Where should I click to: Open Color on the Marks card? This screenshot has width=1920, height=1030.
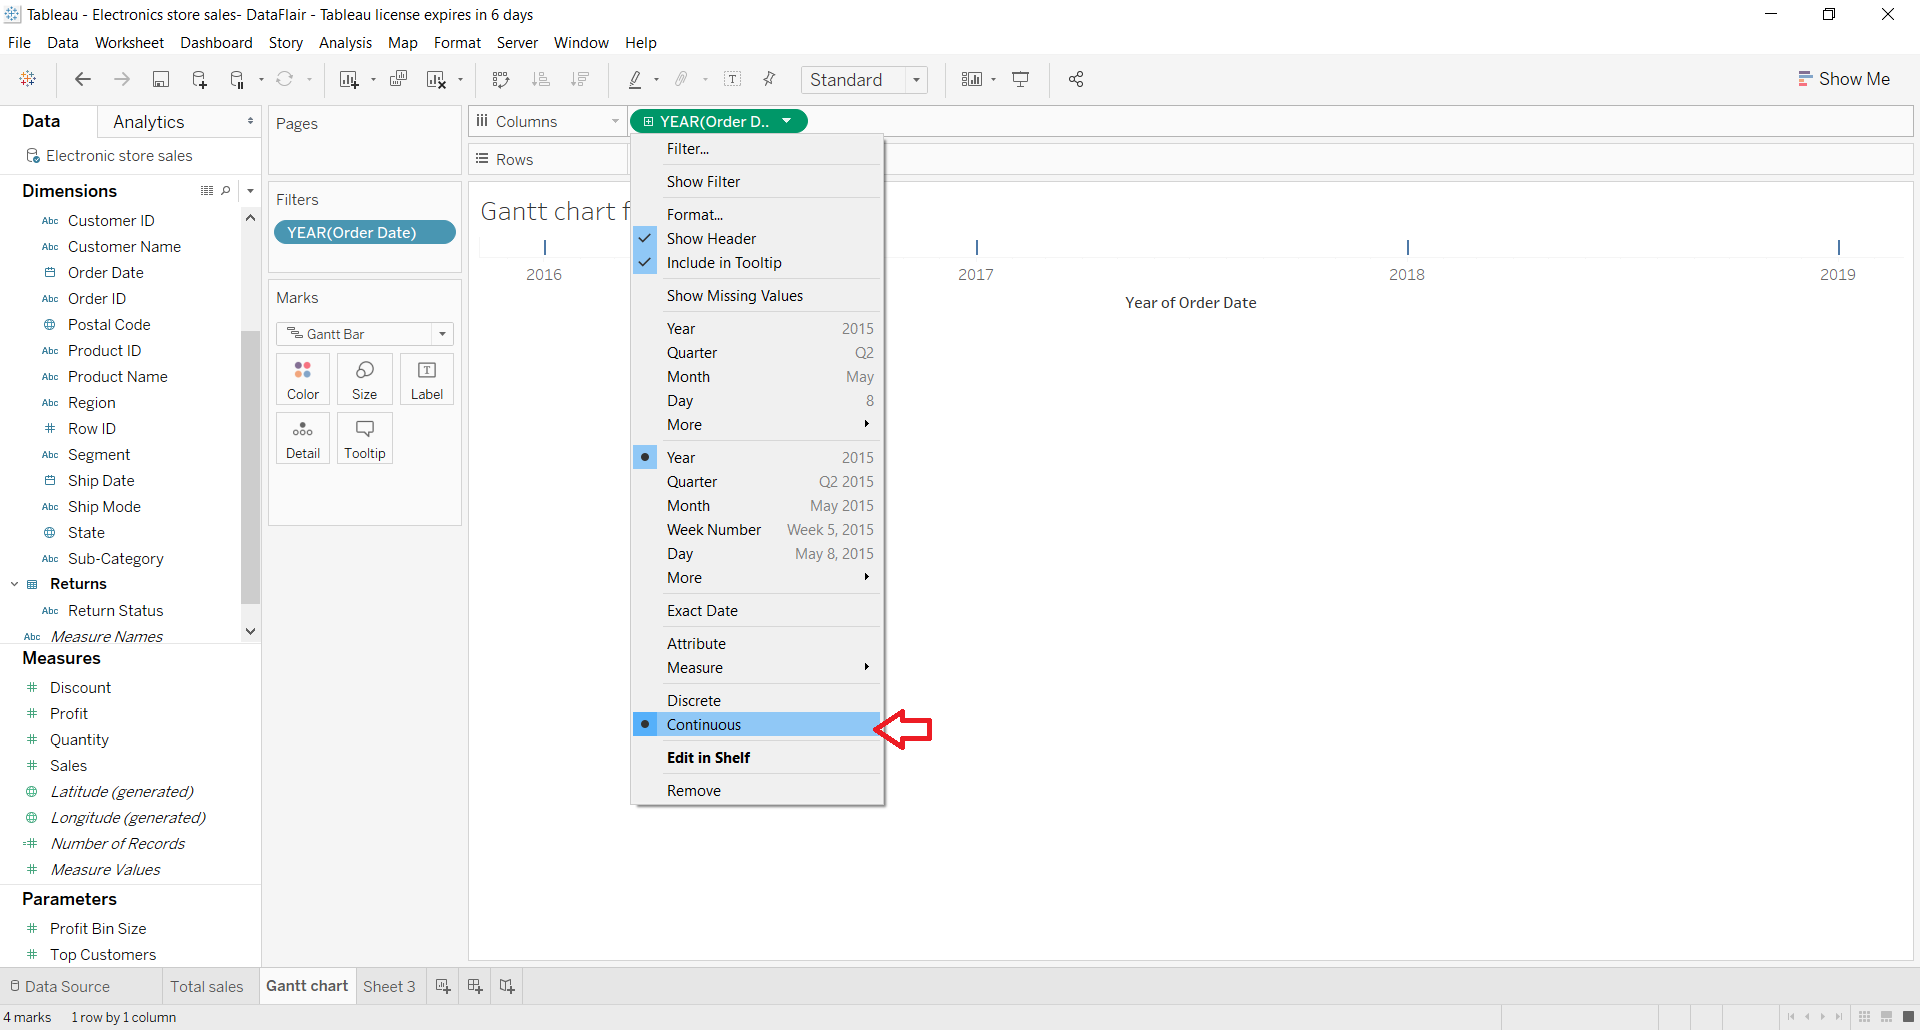302,378
